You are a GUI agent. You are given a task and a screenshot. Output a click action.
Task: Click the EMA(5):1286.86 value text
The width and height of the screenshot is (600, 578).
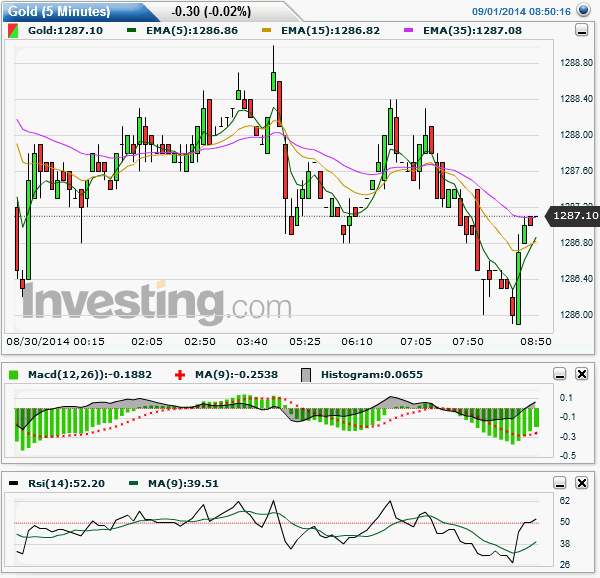[x=192, y=31]
